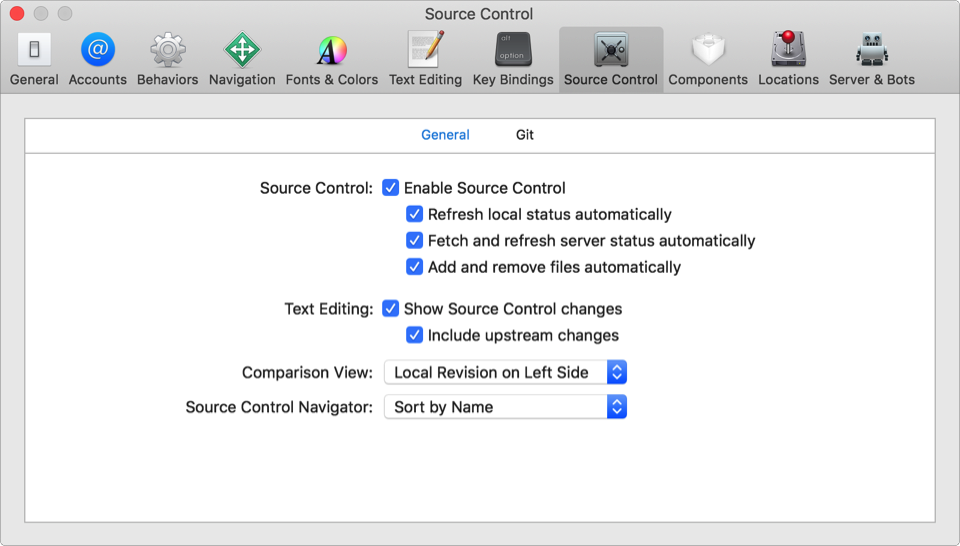This screenshot has width=960, height=546.
Task: Select the General sub-tab
Action: click(445, 135)
